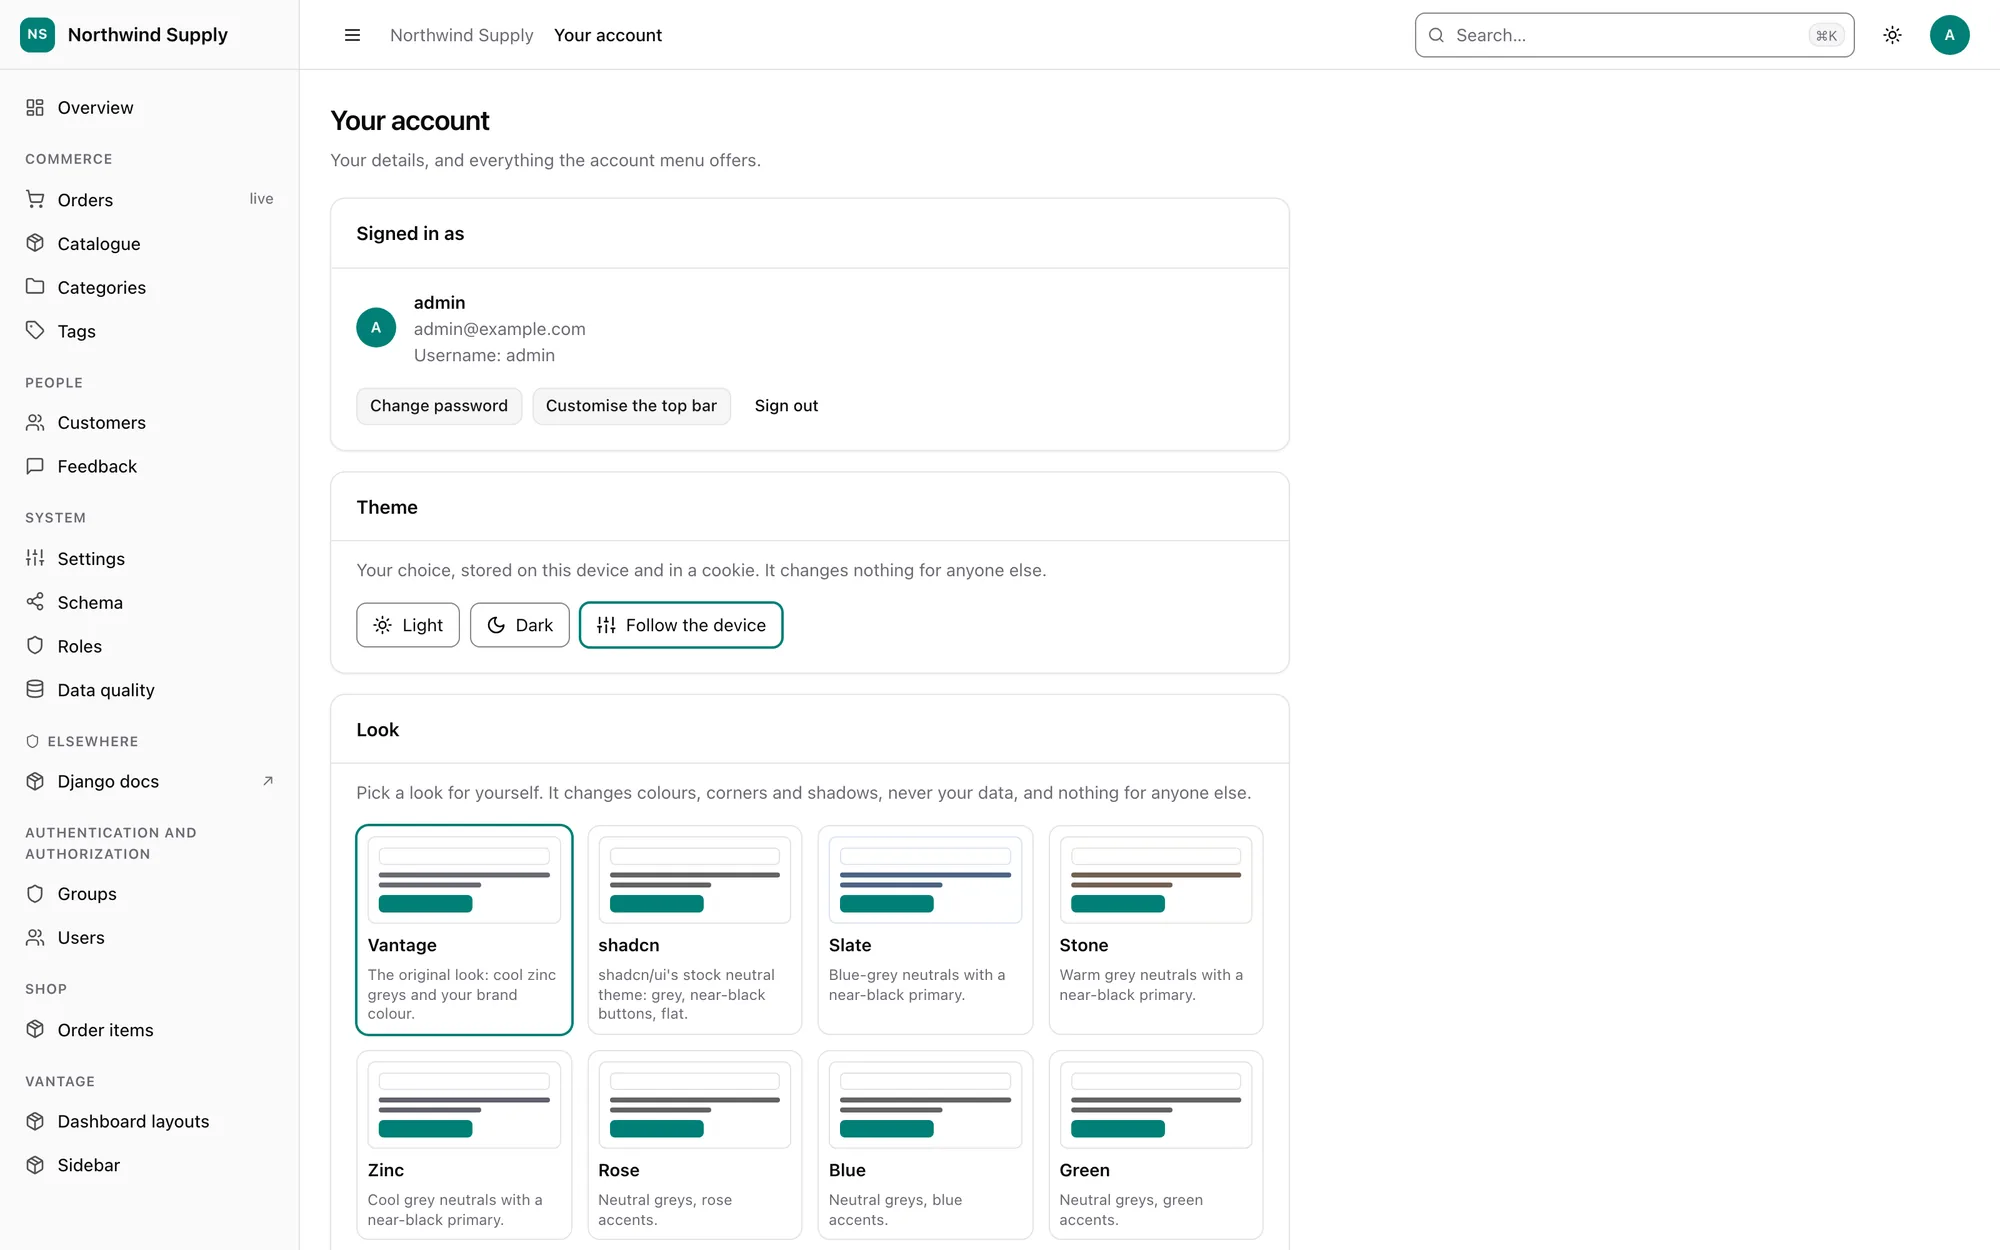This screenshot has width=2000, height=1250.
Task: Click the external-link arrow beside Django docs
Action: pyautogui.click(x=268, y=781)
